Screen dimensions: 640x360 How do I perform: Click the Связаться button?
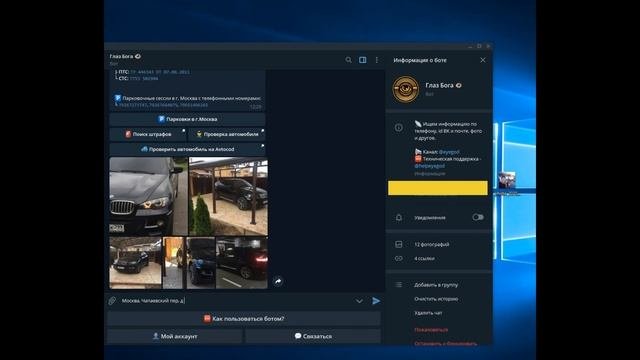click(313, 336)
